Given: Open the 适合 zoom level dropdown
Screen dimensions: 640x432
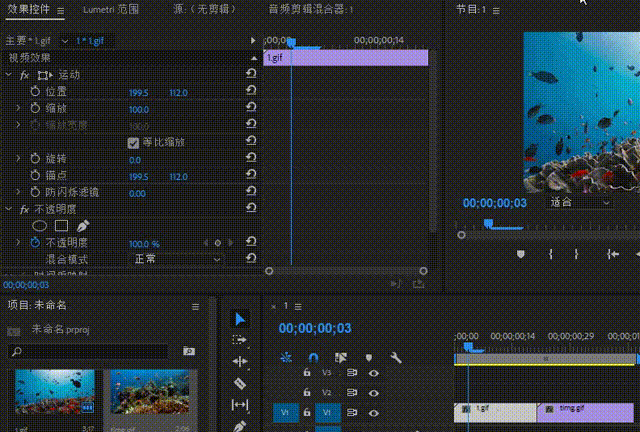Looking at the screenshot, I should click(x=579, y=201).
